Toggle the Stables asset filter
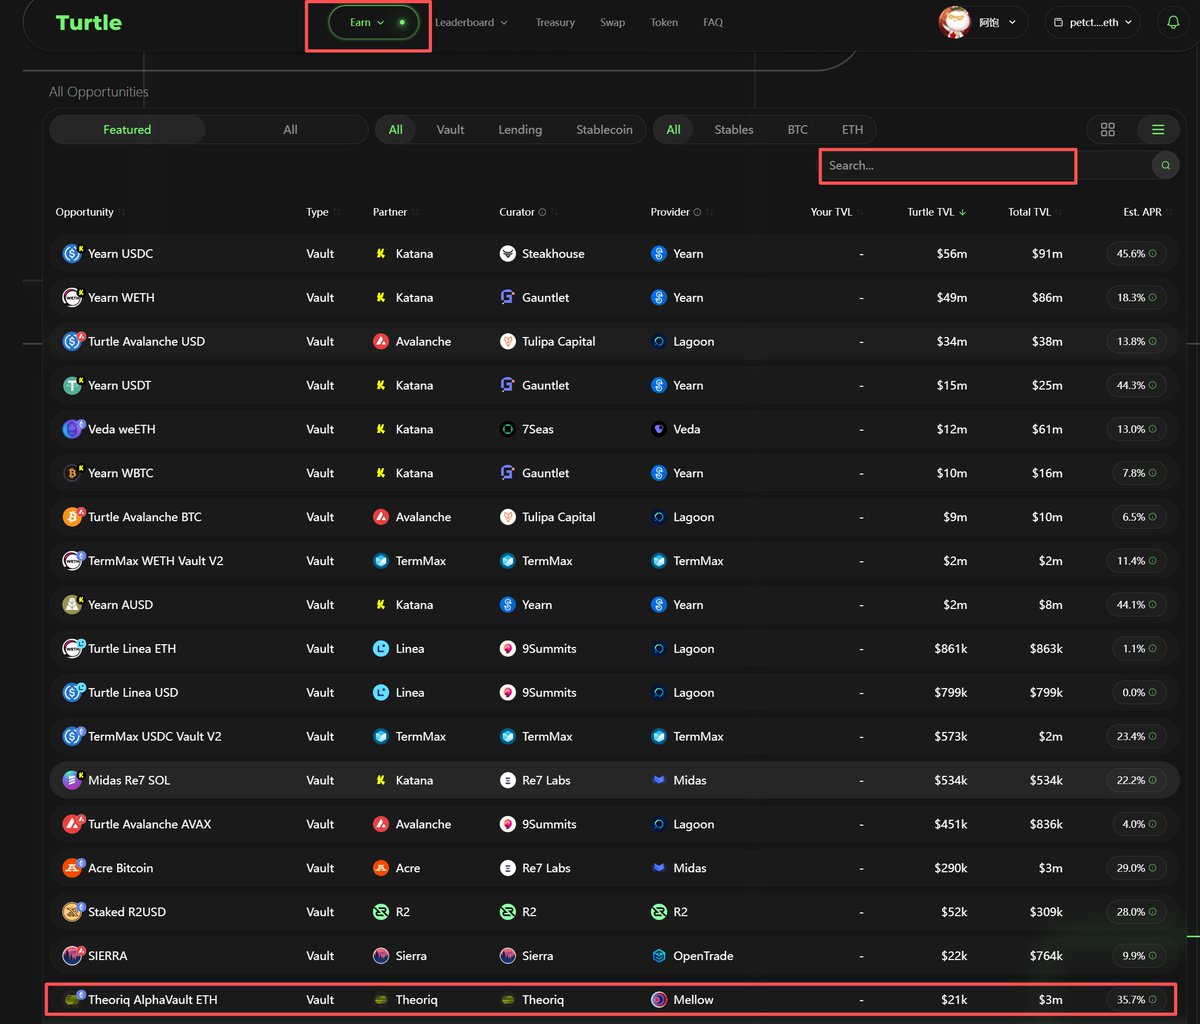Image resolution: width=1200 pixels, height=1024 pixels. (x=733, y=130)
